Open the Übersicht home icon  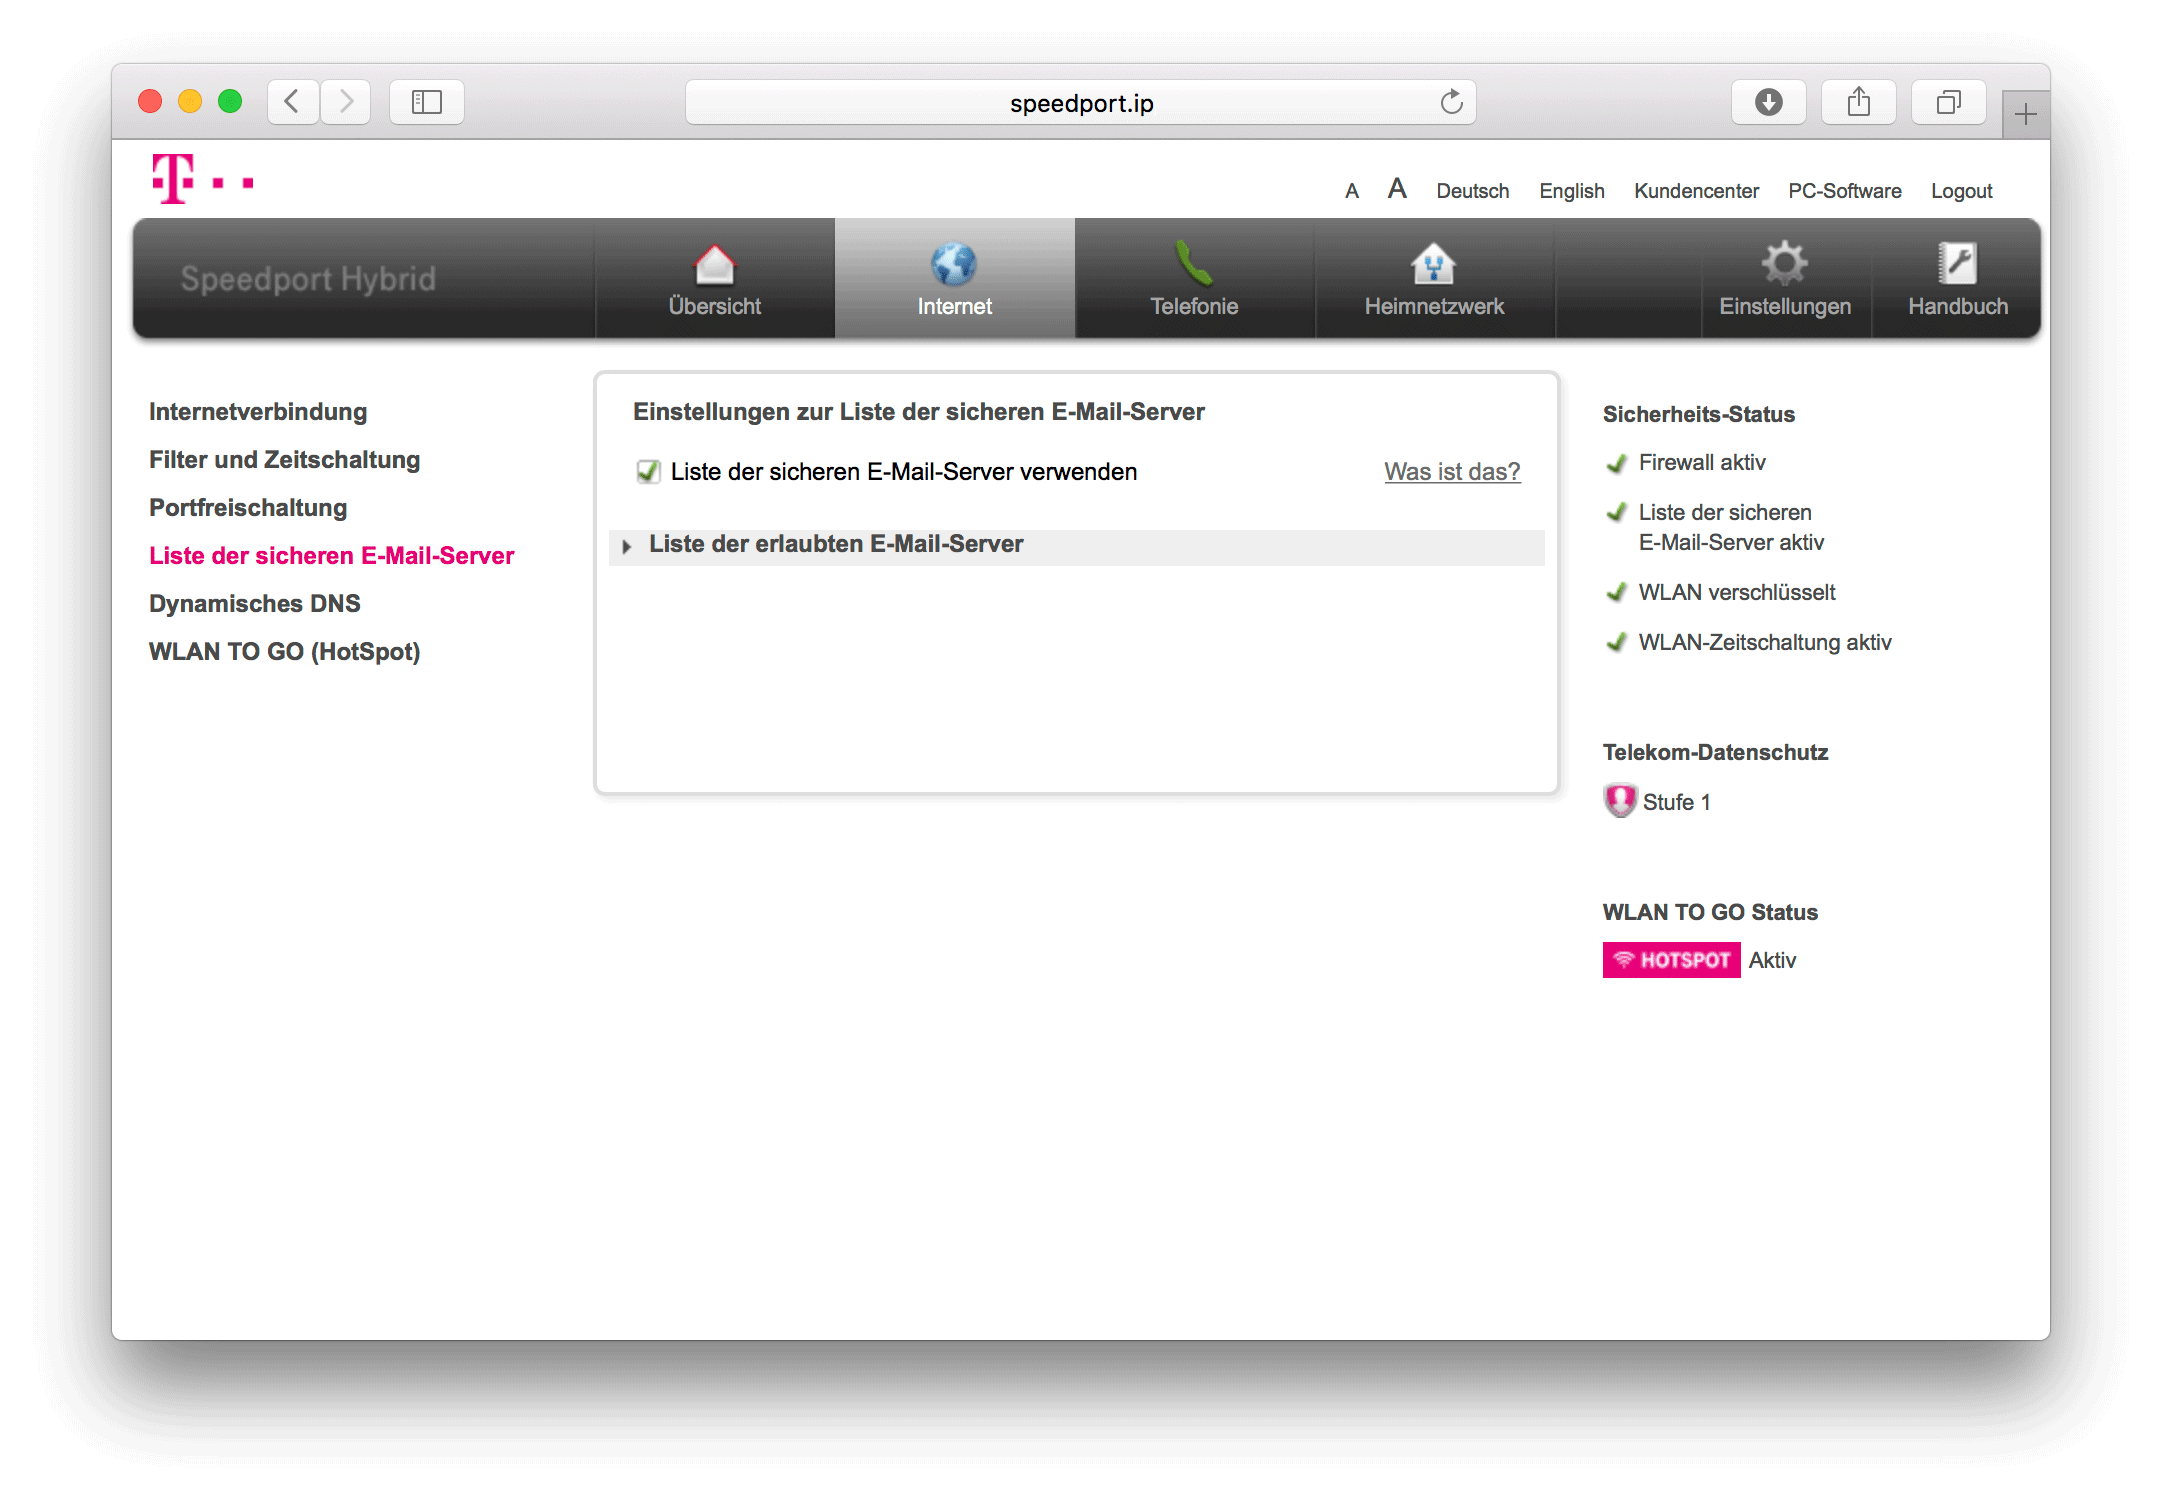pyautogui.click(x=714, y=265)
